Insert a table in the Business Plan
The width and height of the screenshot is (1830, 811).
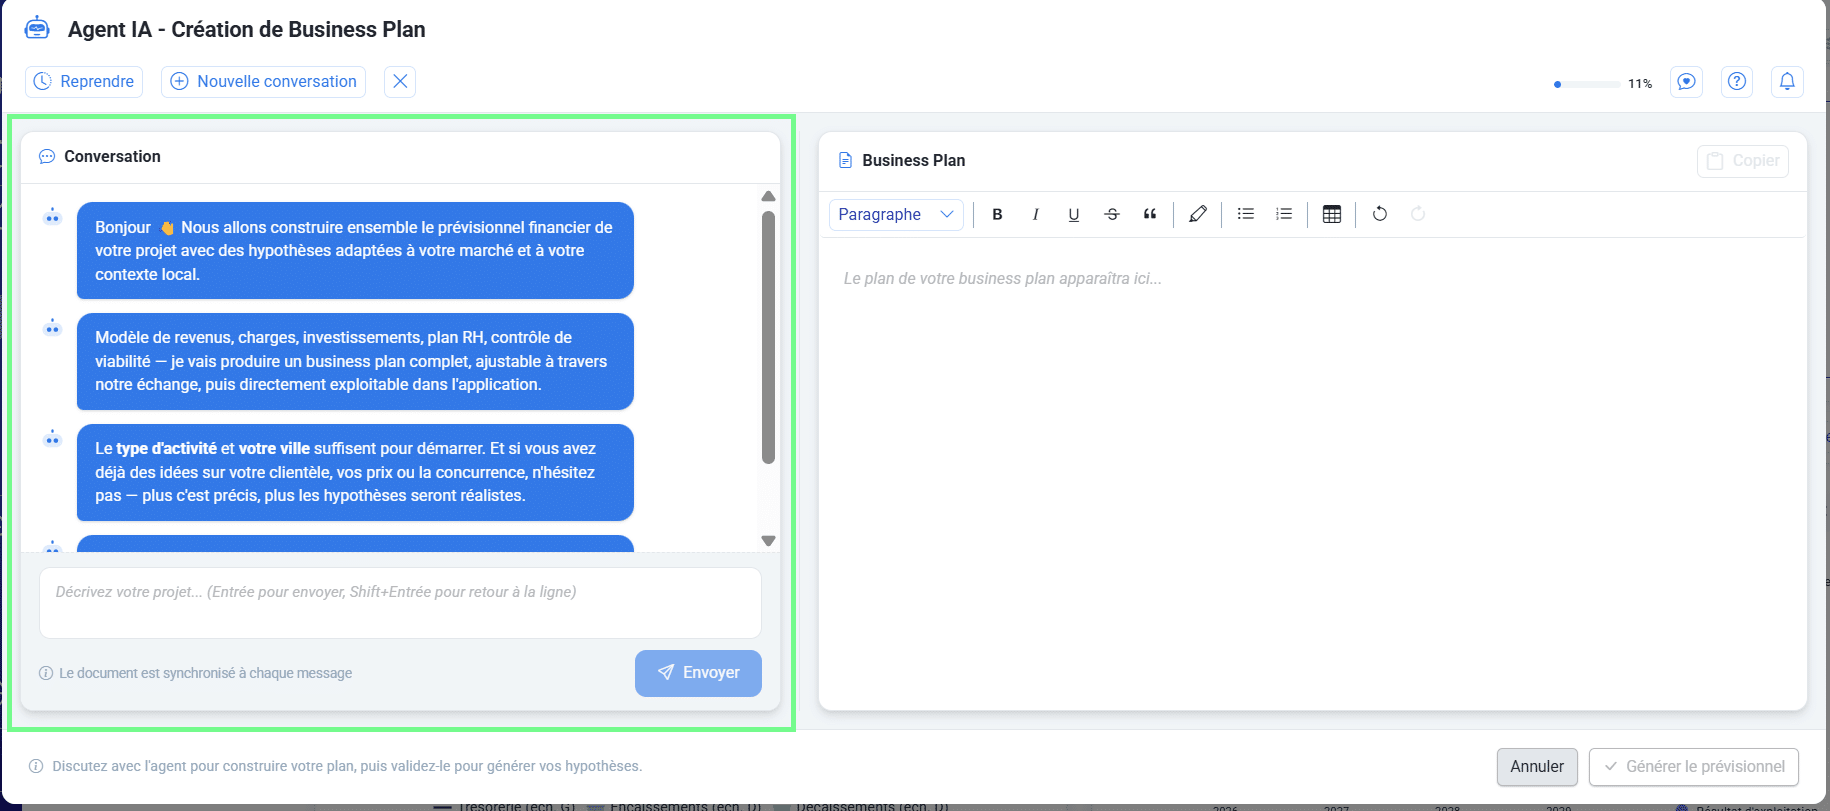tap(1331, 214)
